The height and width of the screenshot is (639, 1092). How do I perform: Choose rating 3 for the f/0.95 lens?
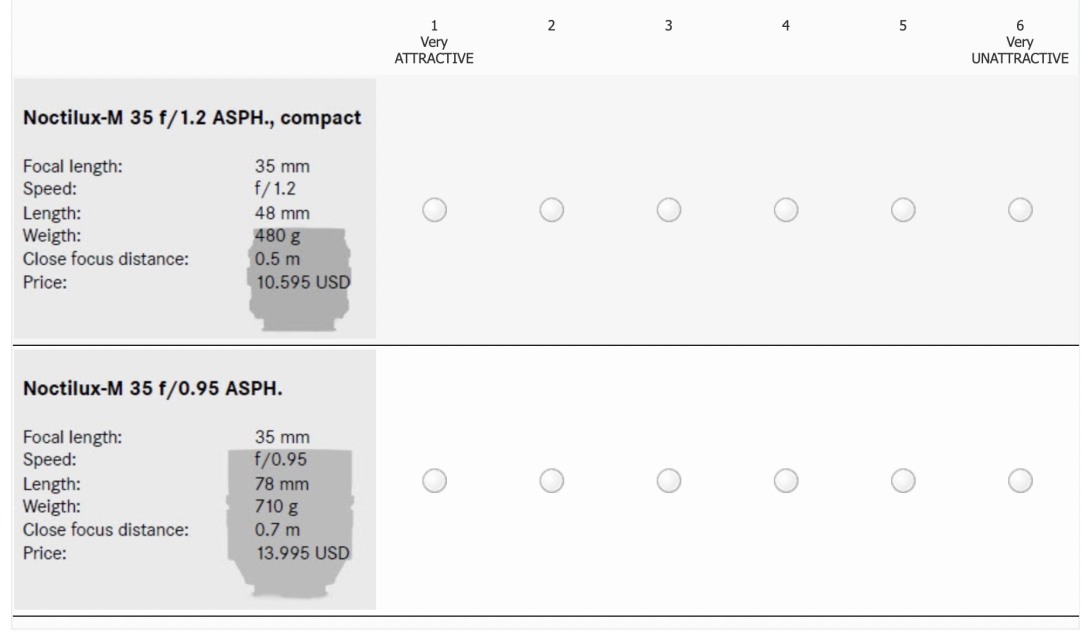coord(668,481)
